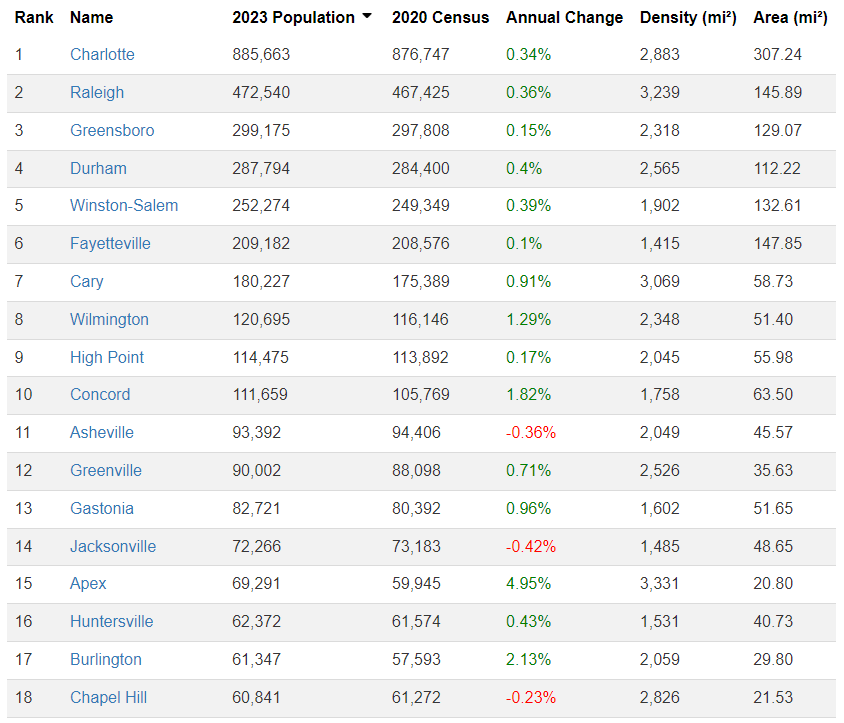This screenshot has height=723, width=844.
Task: Open the Charlotte city link
Action: [x=102, y=54]
